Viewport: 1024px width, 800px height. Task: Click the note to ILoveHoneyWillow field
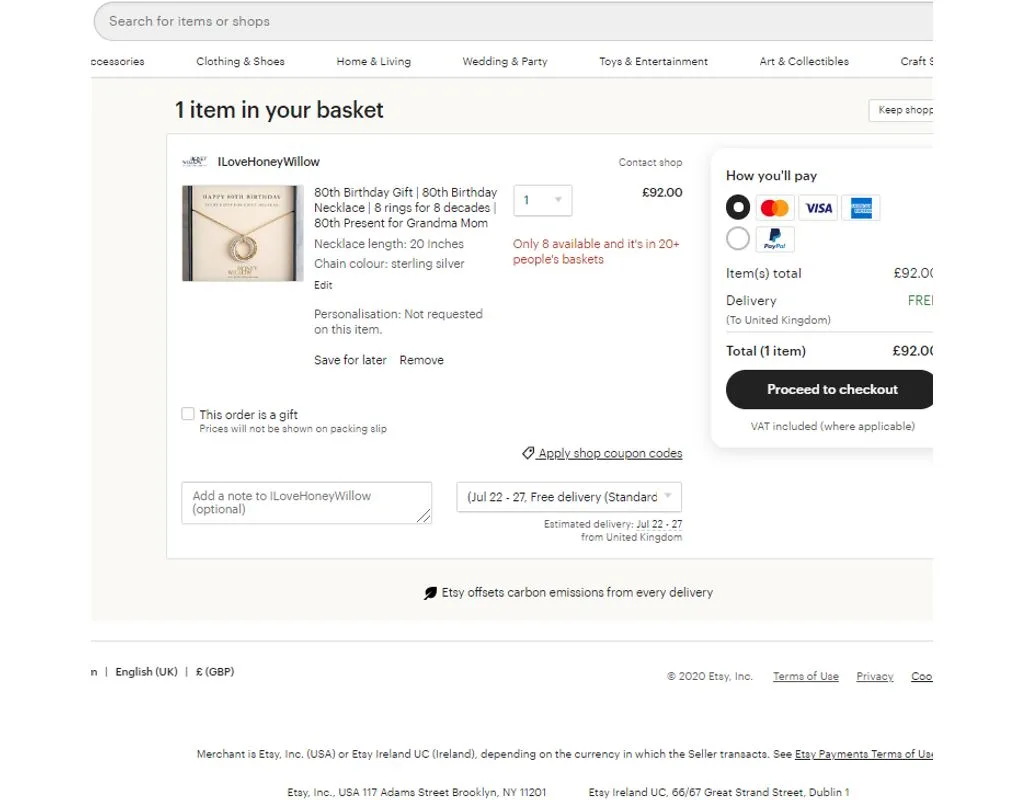306,503
